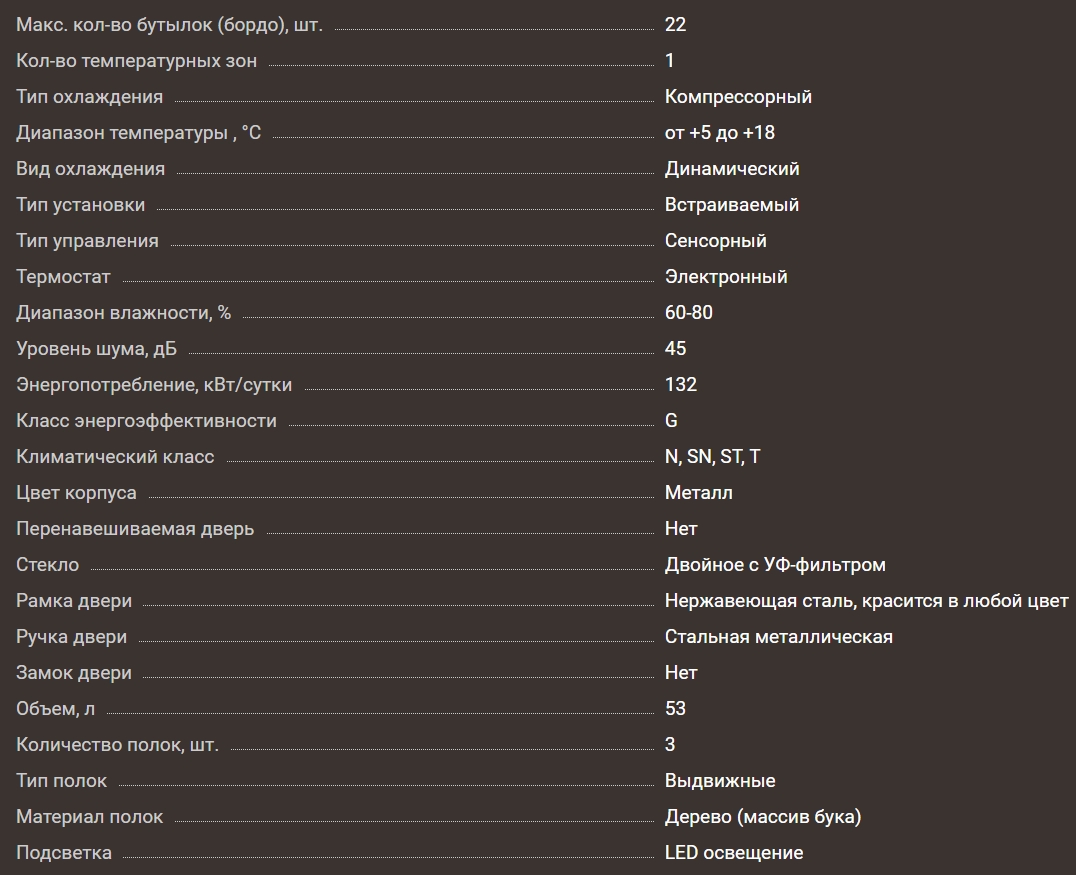Screen dimensions: 1076x875
Task: Click the 'Дерево (массив бука)' shelf material value
Action: 762,817
